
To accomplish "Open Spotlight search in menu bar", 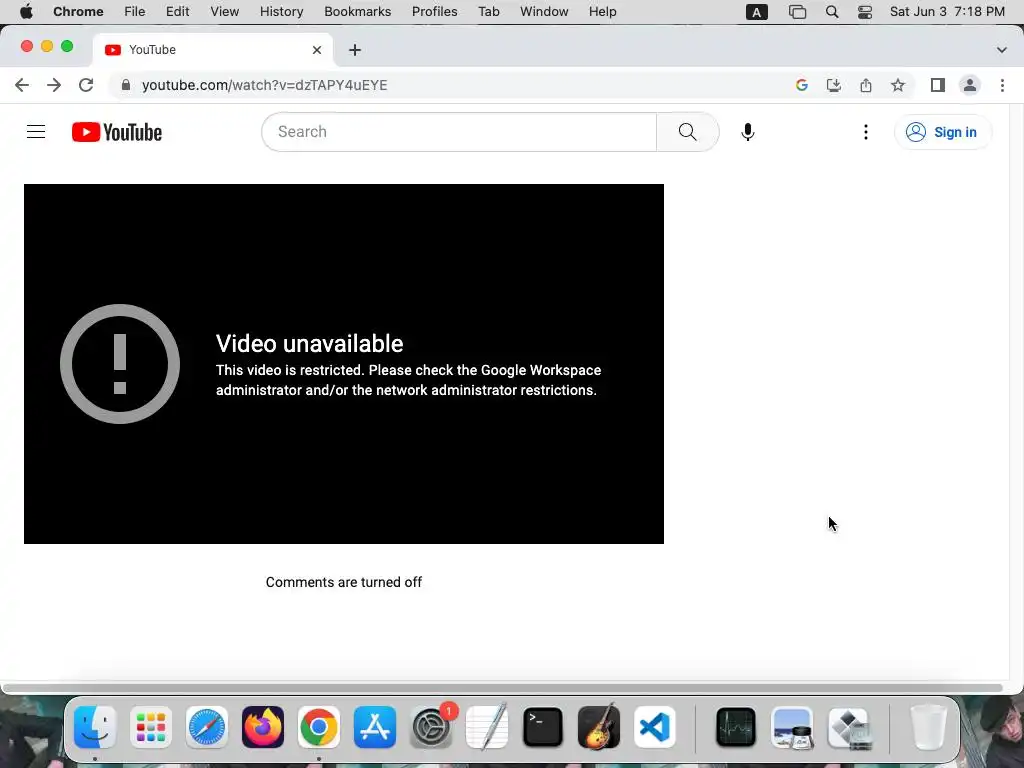I will click(831, 12).
